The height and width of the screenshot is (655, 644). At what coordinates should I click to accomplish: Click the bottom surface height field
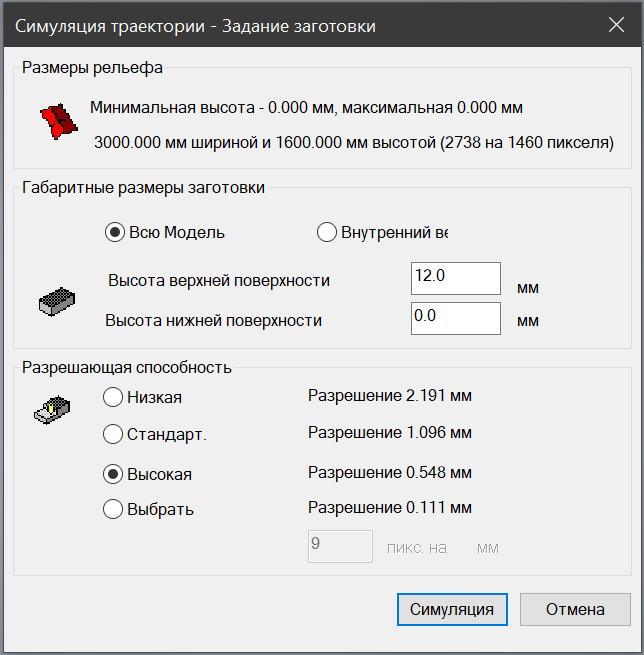click(455, 319)
